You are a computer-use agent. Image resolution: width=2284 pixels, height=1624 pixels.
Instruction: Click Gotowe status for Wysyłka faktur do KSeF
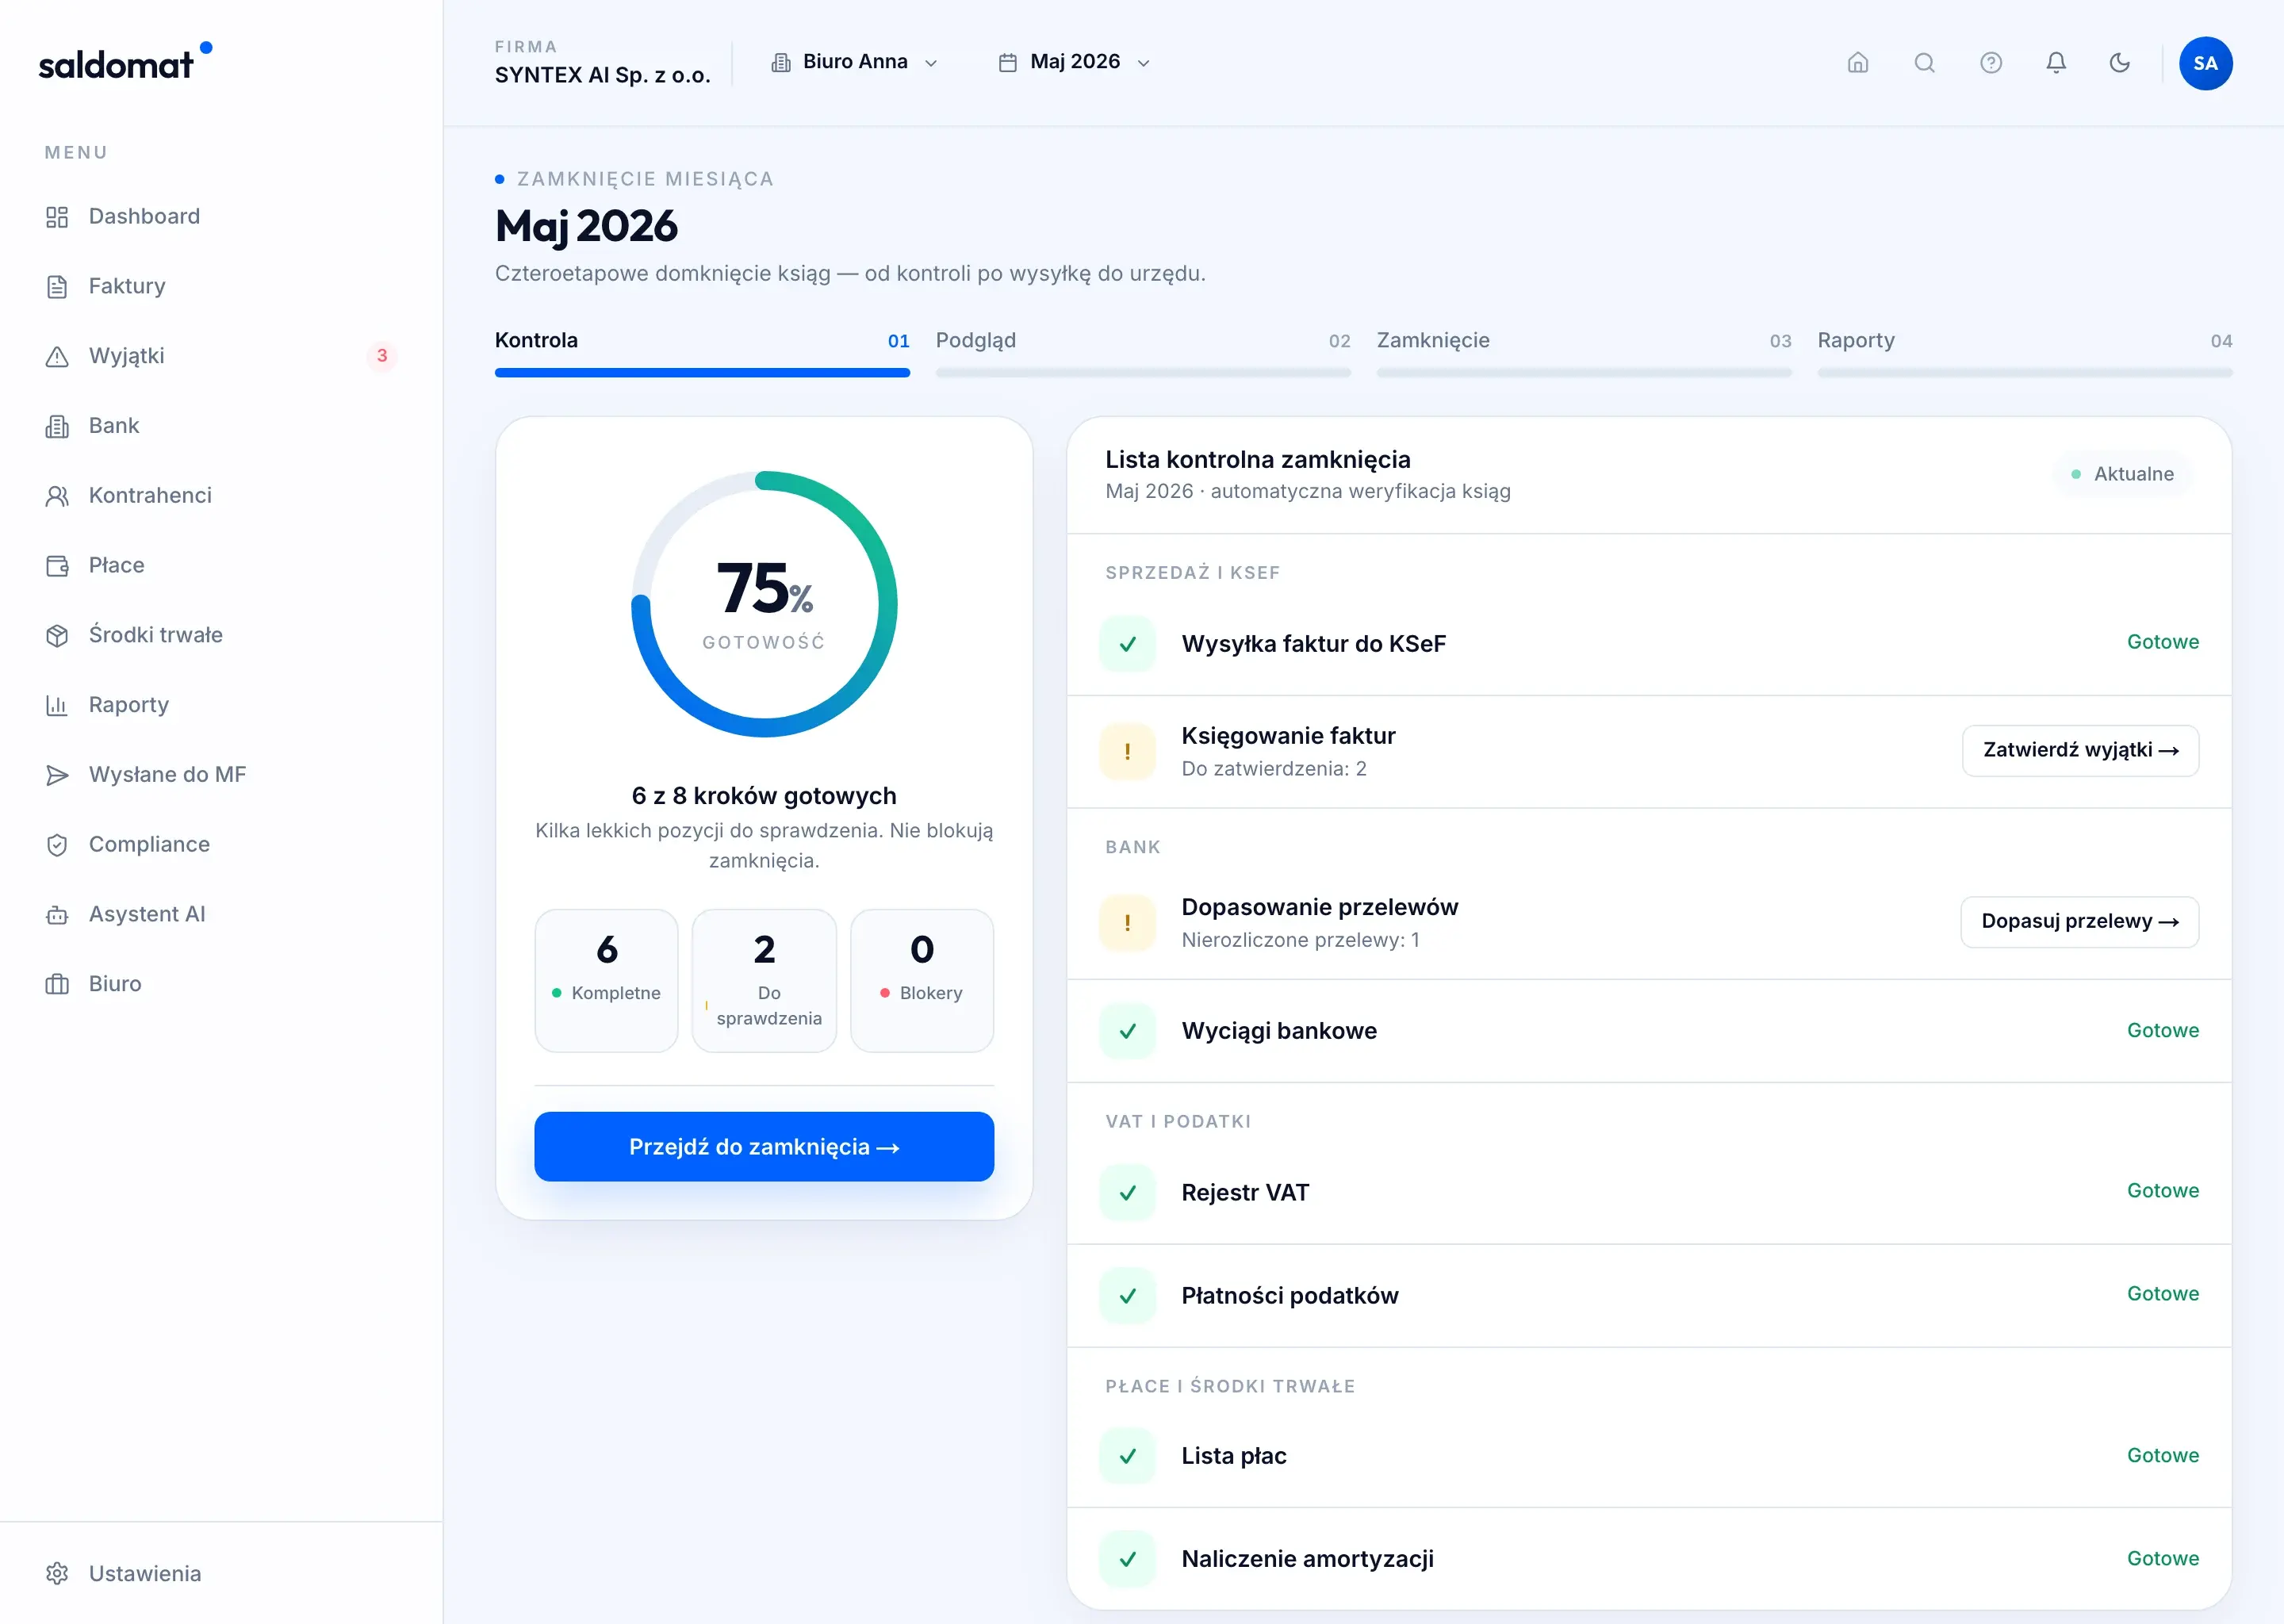pyautogui.click(x=2163, y=642)
